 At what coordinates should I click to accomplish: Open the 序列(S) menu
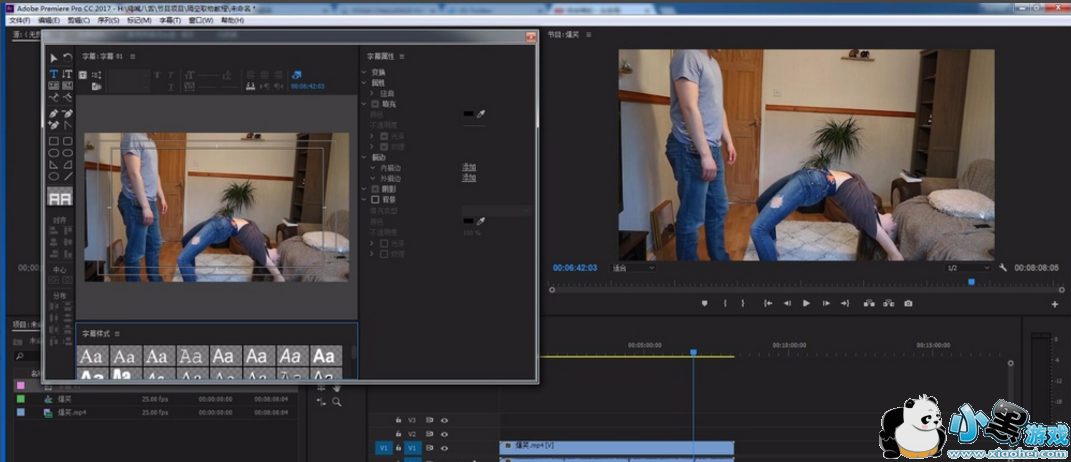click(x=107, y=20)
